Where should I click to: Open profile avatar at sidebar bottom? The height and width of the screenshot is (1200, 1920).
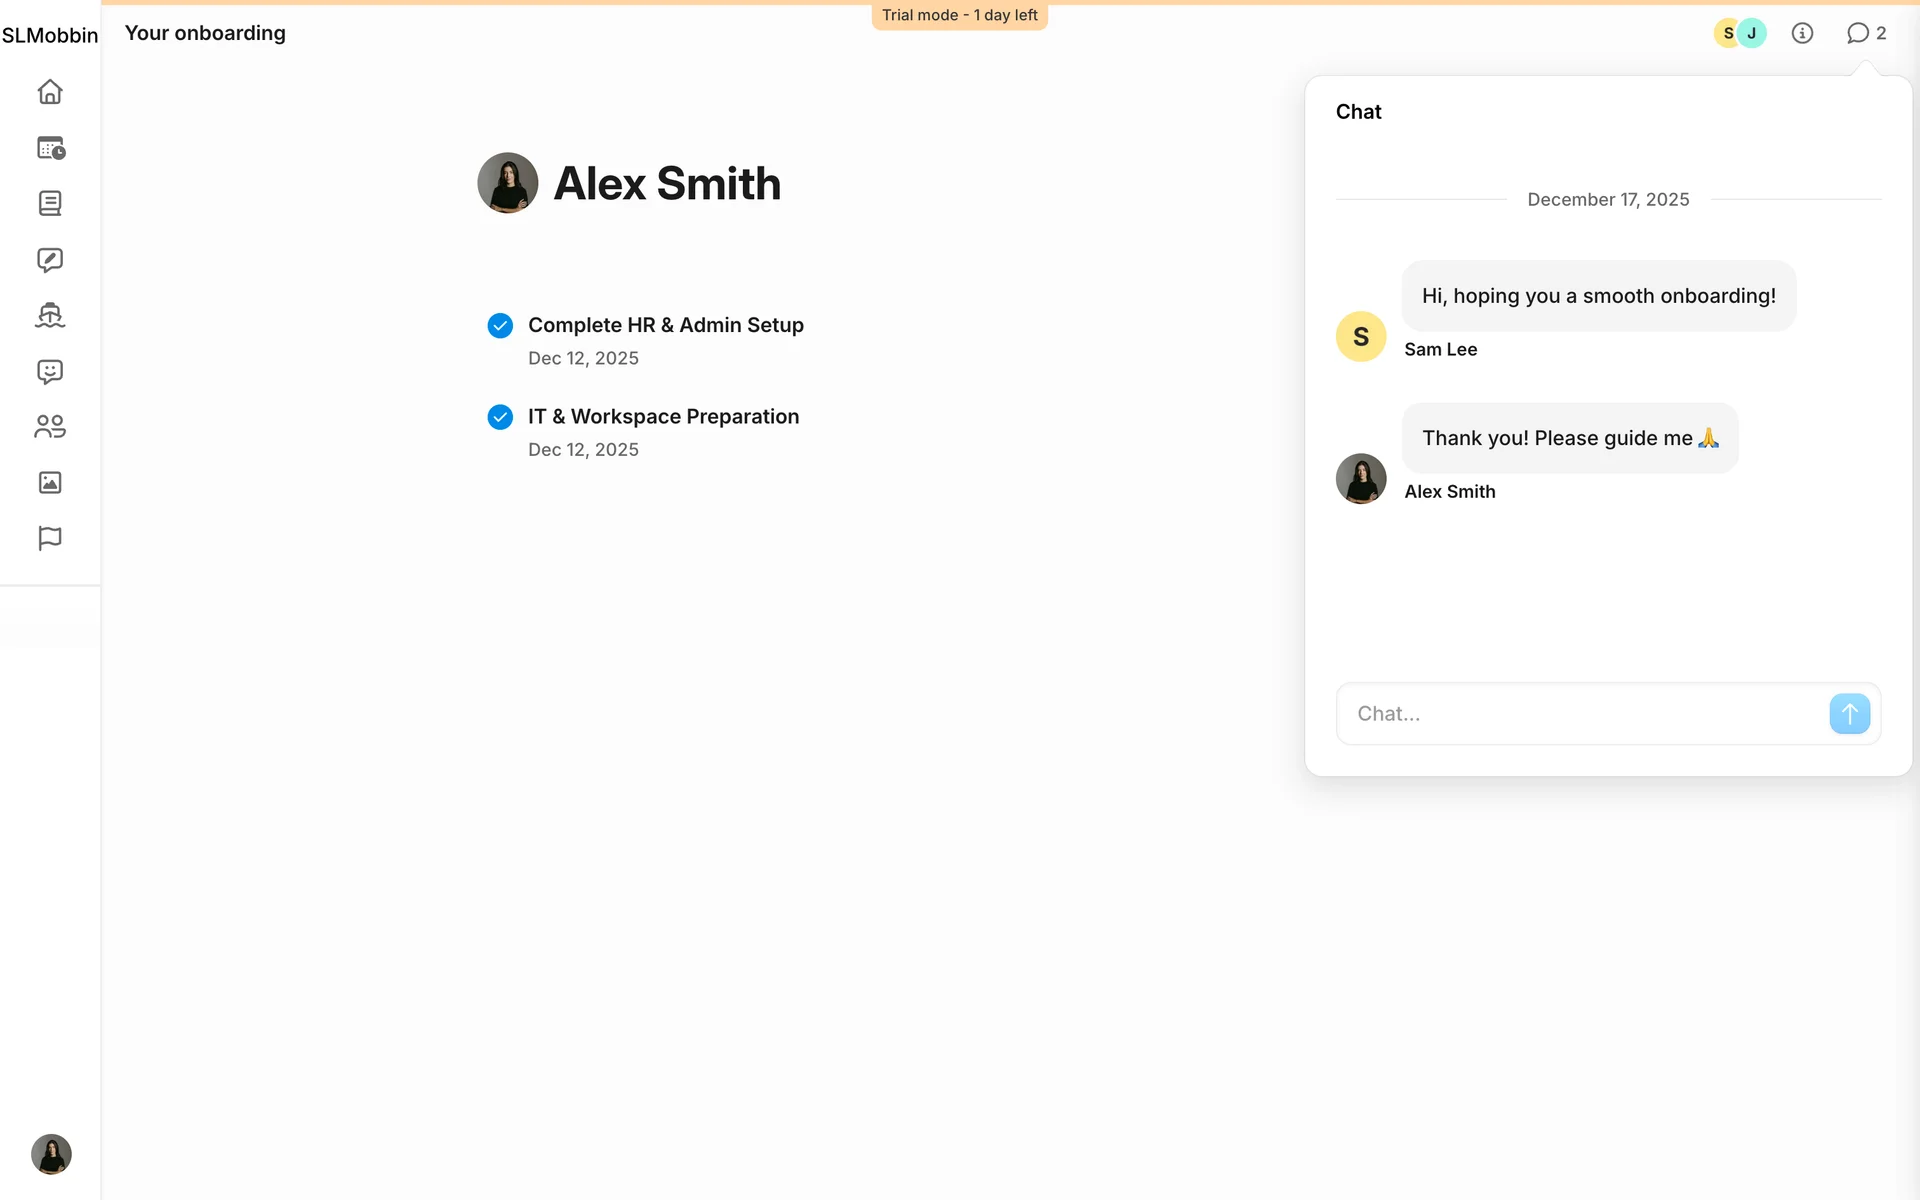pos(51,1154)
